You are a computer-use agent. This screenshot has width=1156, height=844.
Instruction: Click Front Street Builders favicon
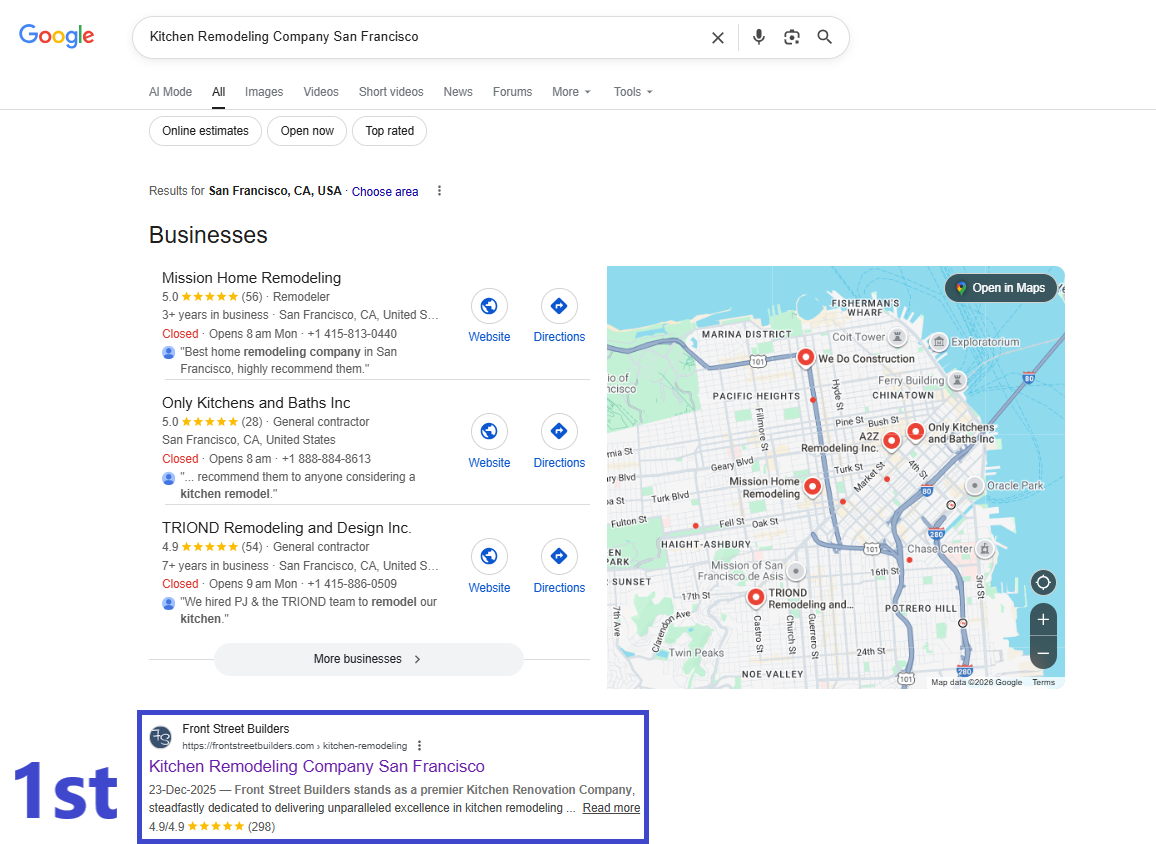(x=161, y=736)
